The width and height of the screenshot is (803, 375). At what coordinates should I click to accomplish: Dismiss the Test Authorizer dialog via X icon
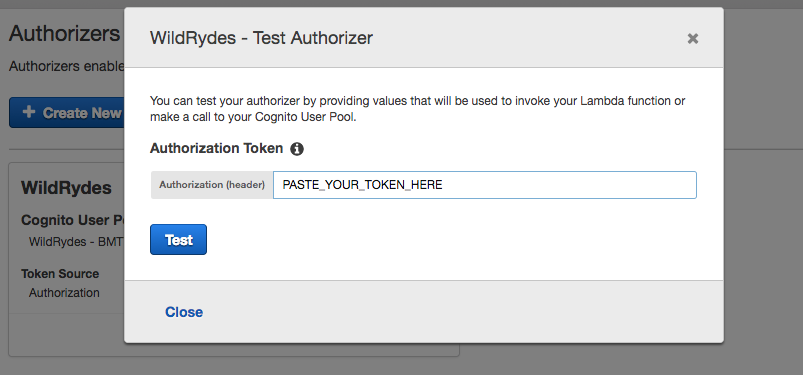pyautogui.click(x=692, y=38)
